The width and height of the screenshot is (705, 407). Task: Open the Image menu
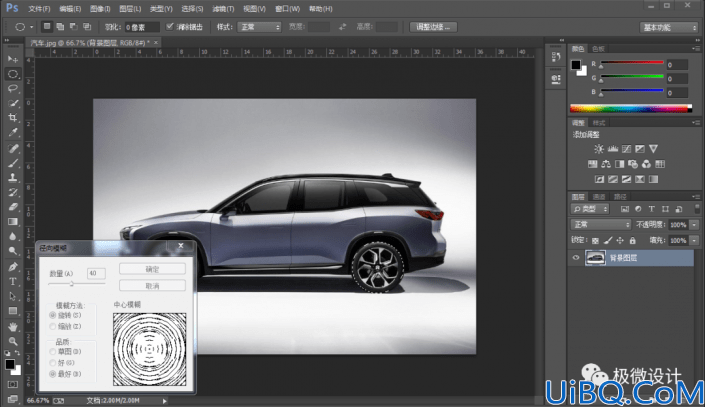point(100,9)
